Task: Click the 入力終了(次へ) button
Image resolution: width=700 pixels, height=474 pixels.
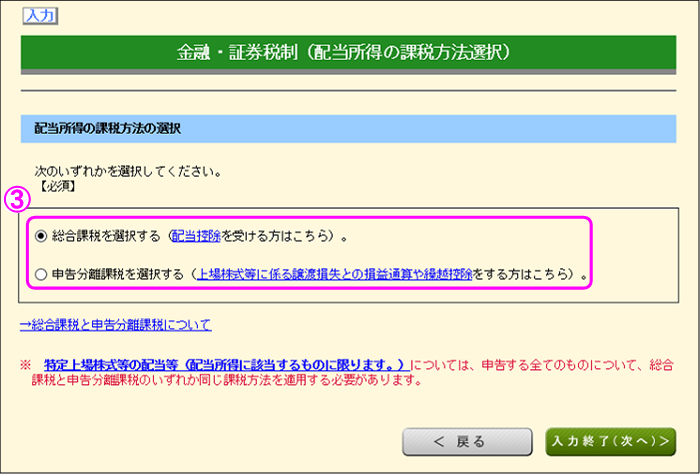Action: coord(611,442)
